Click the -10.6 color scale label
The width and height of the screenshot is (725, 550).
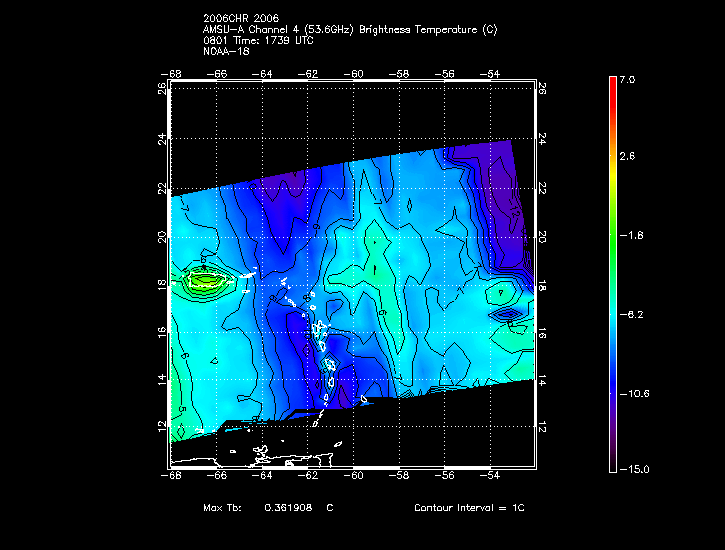(x=634, y=394)
